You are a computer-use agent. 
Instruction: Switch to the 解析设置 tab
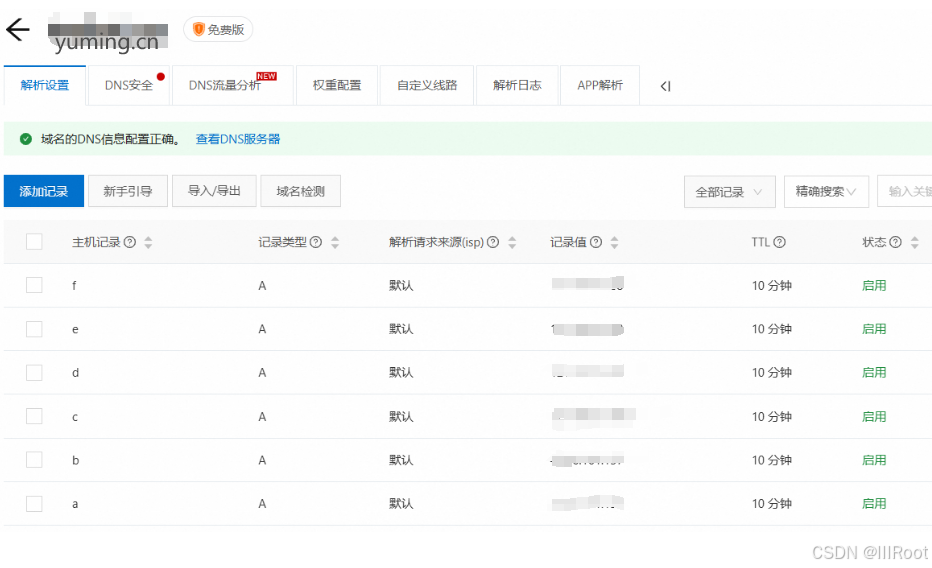coord(45,86)
